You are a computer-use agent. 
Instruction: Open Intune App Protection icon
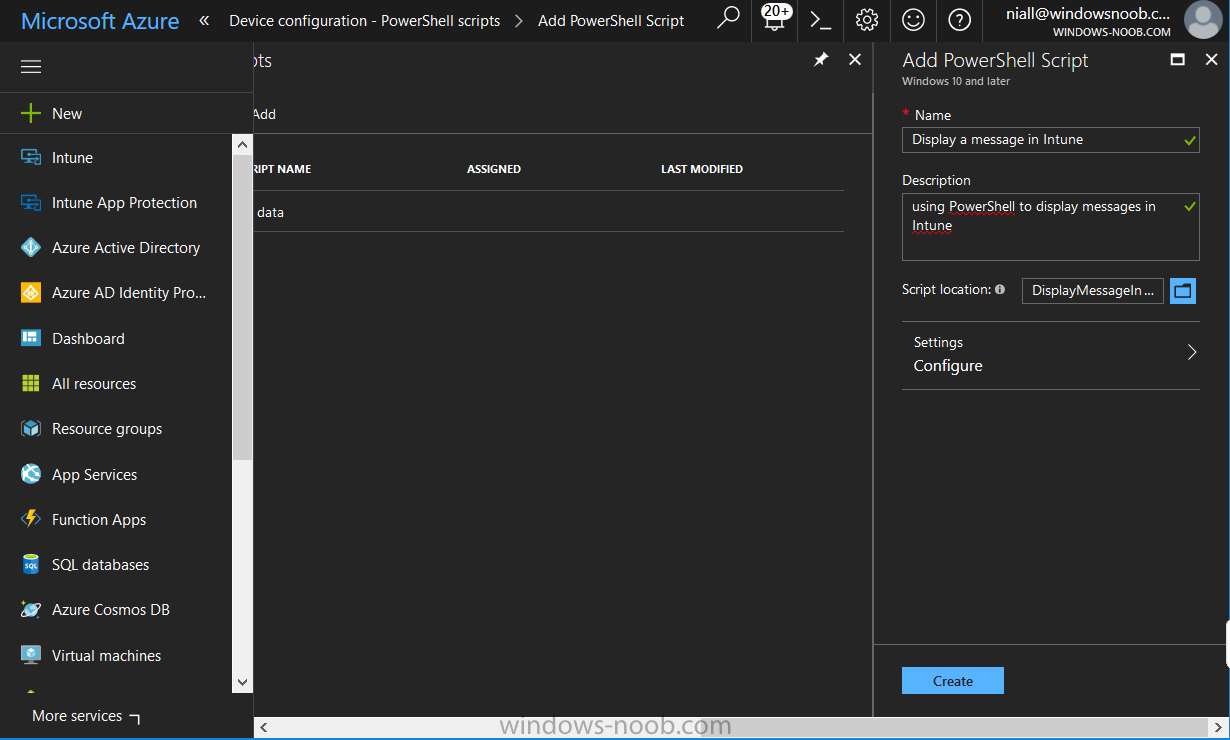(x=31, y=203)
